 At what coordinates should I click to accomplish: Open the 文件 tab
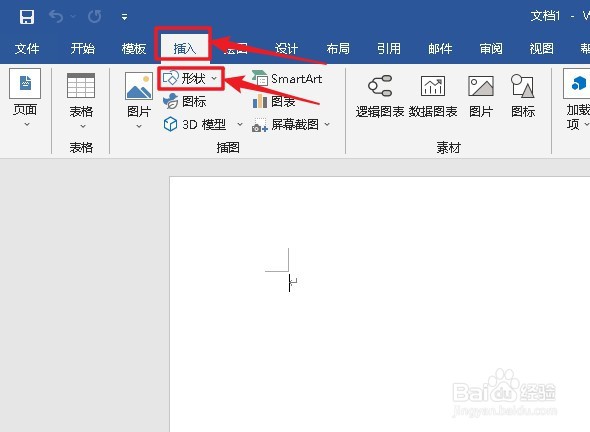[27, 49]
